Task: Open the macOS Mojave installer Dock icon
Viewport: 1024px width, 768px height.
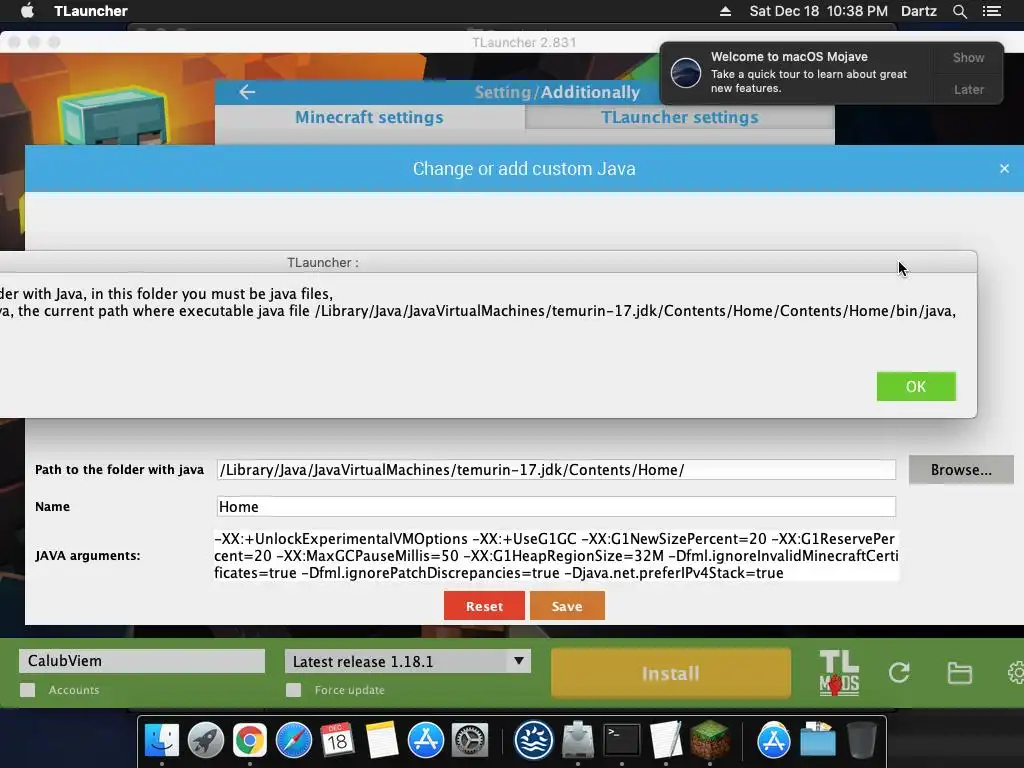Action: 534,741
